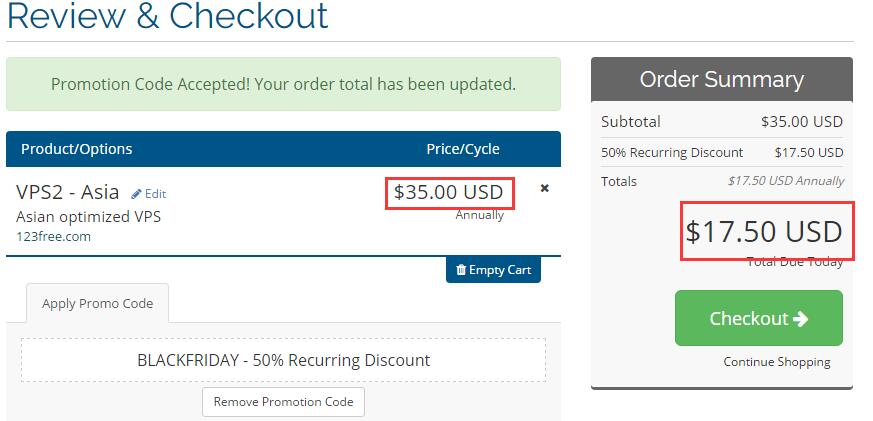Click the Price/Cycle column header
Viewport: 873px width, 421px height.
tap(462, 149)
